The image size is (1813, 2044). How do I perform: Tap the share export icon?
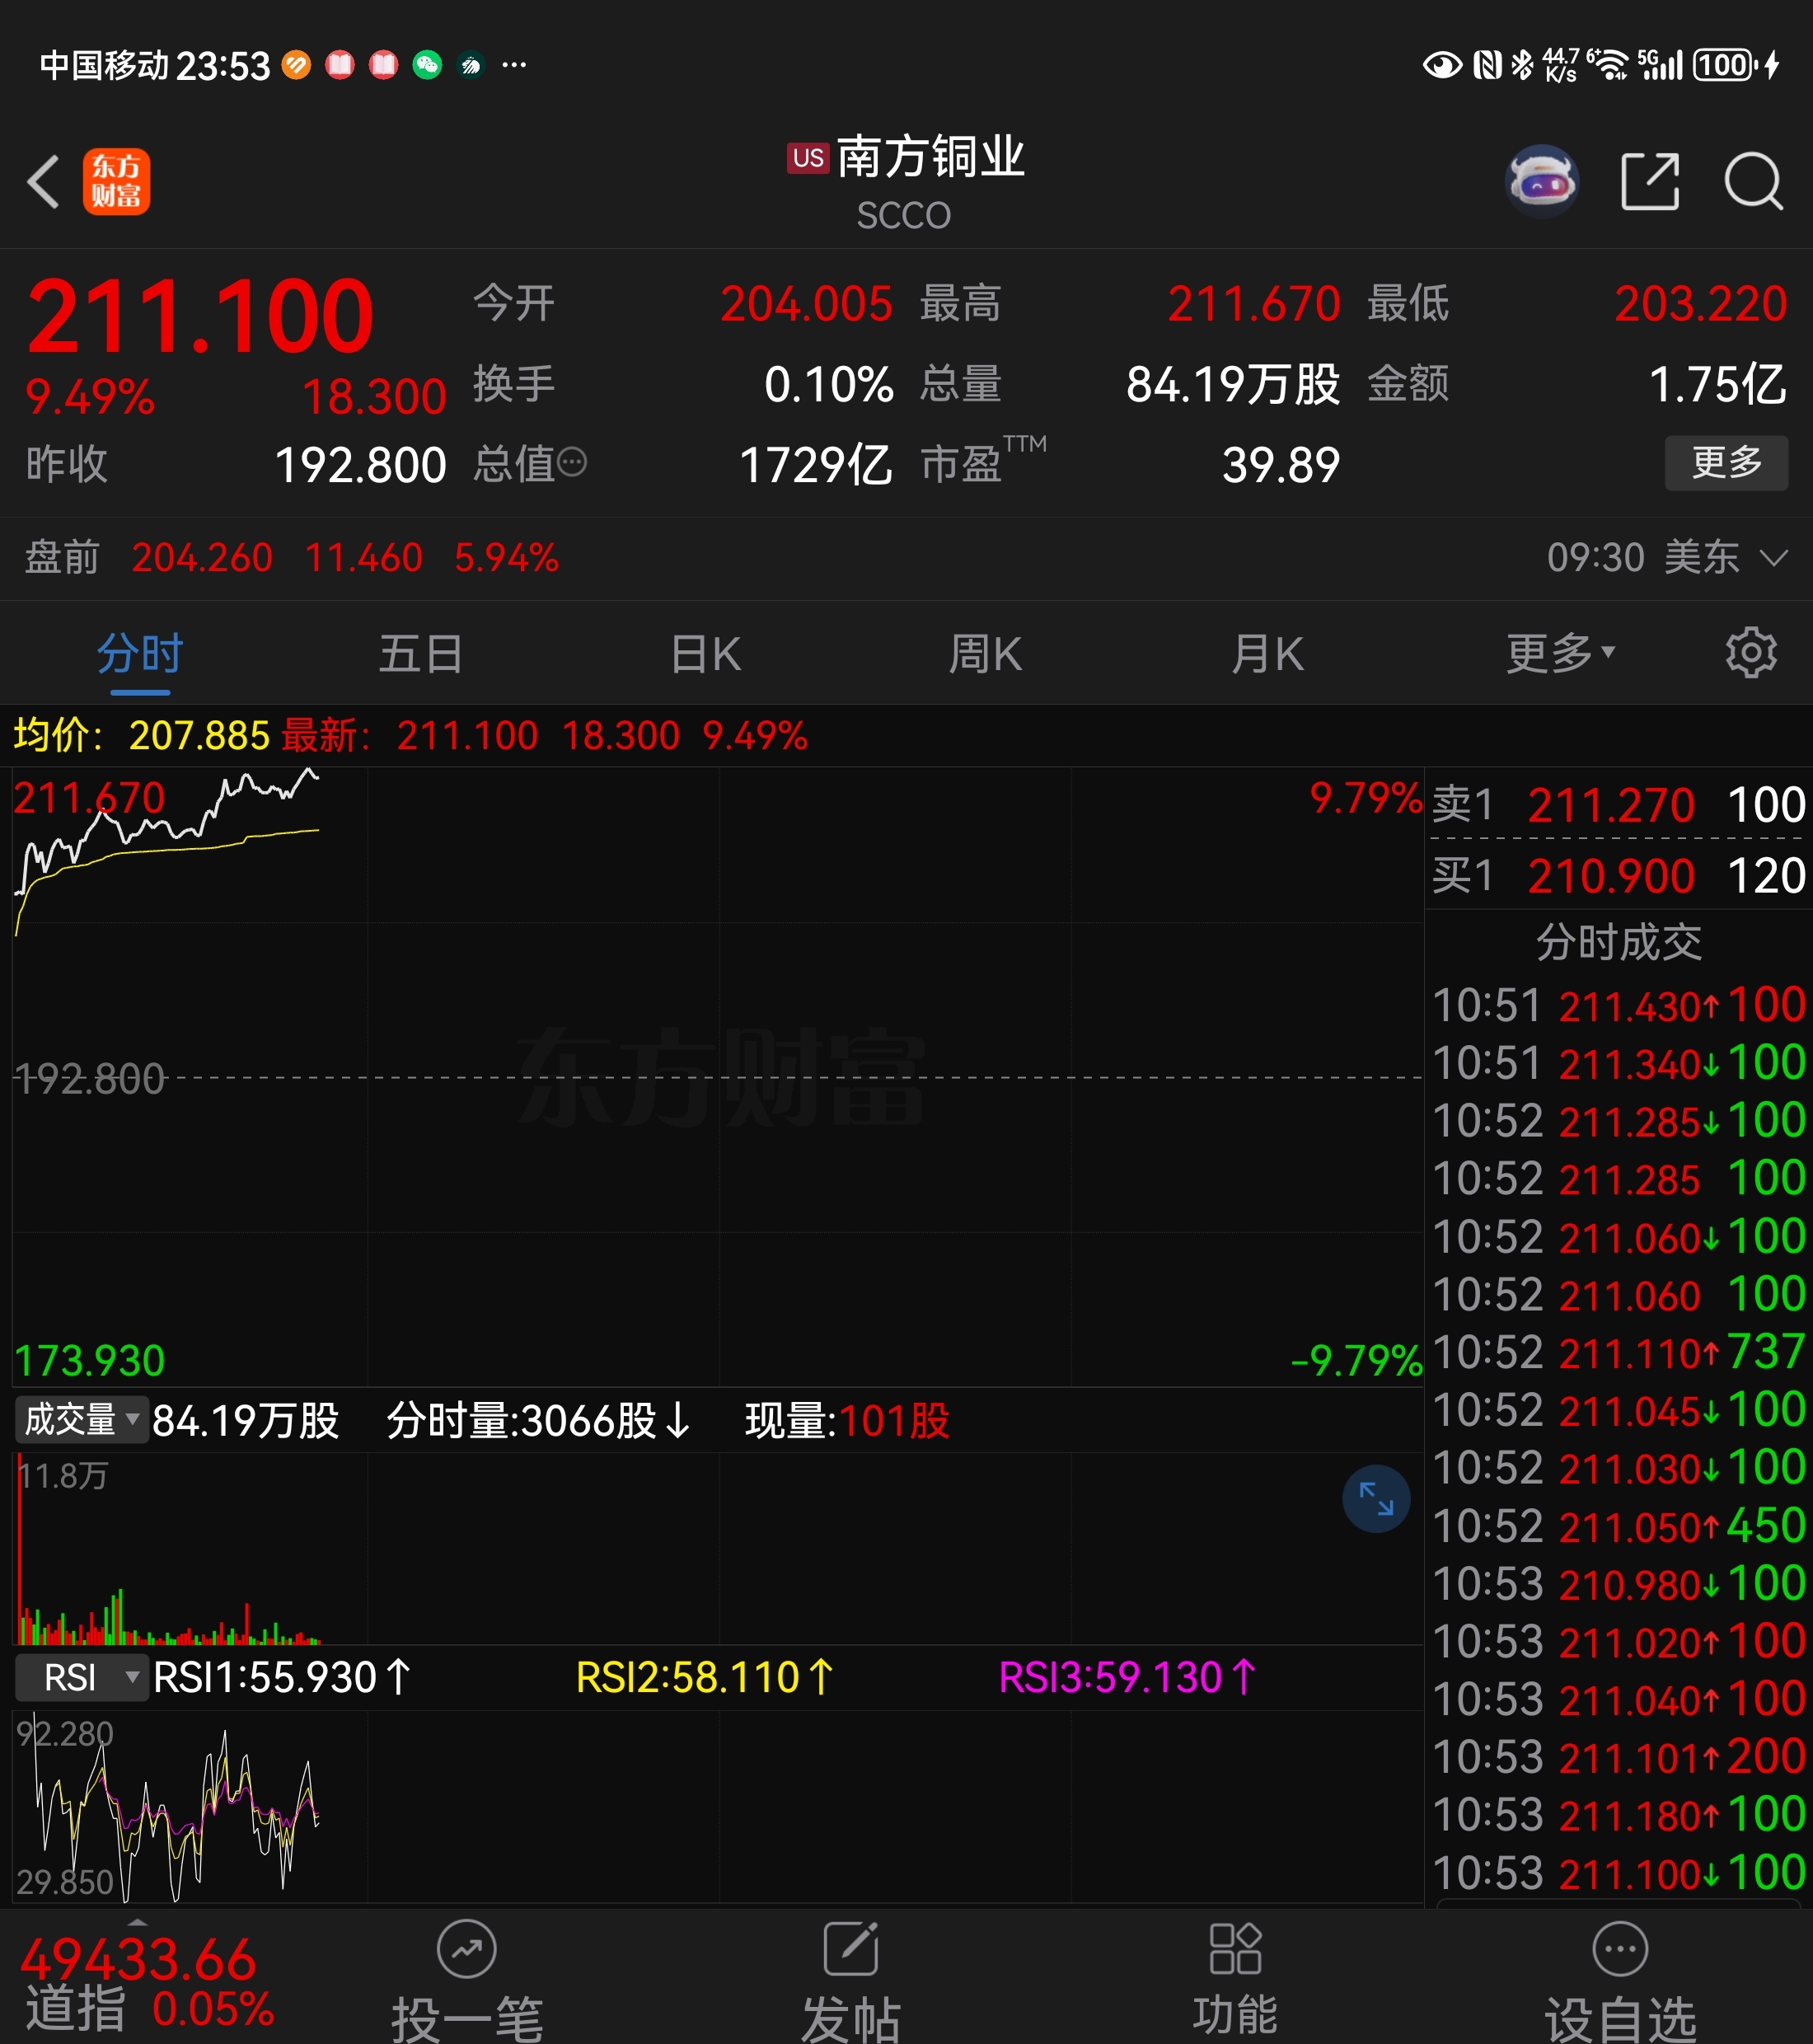1649,182
